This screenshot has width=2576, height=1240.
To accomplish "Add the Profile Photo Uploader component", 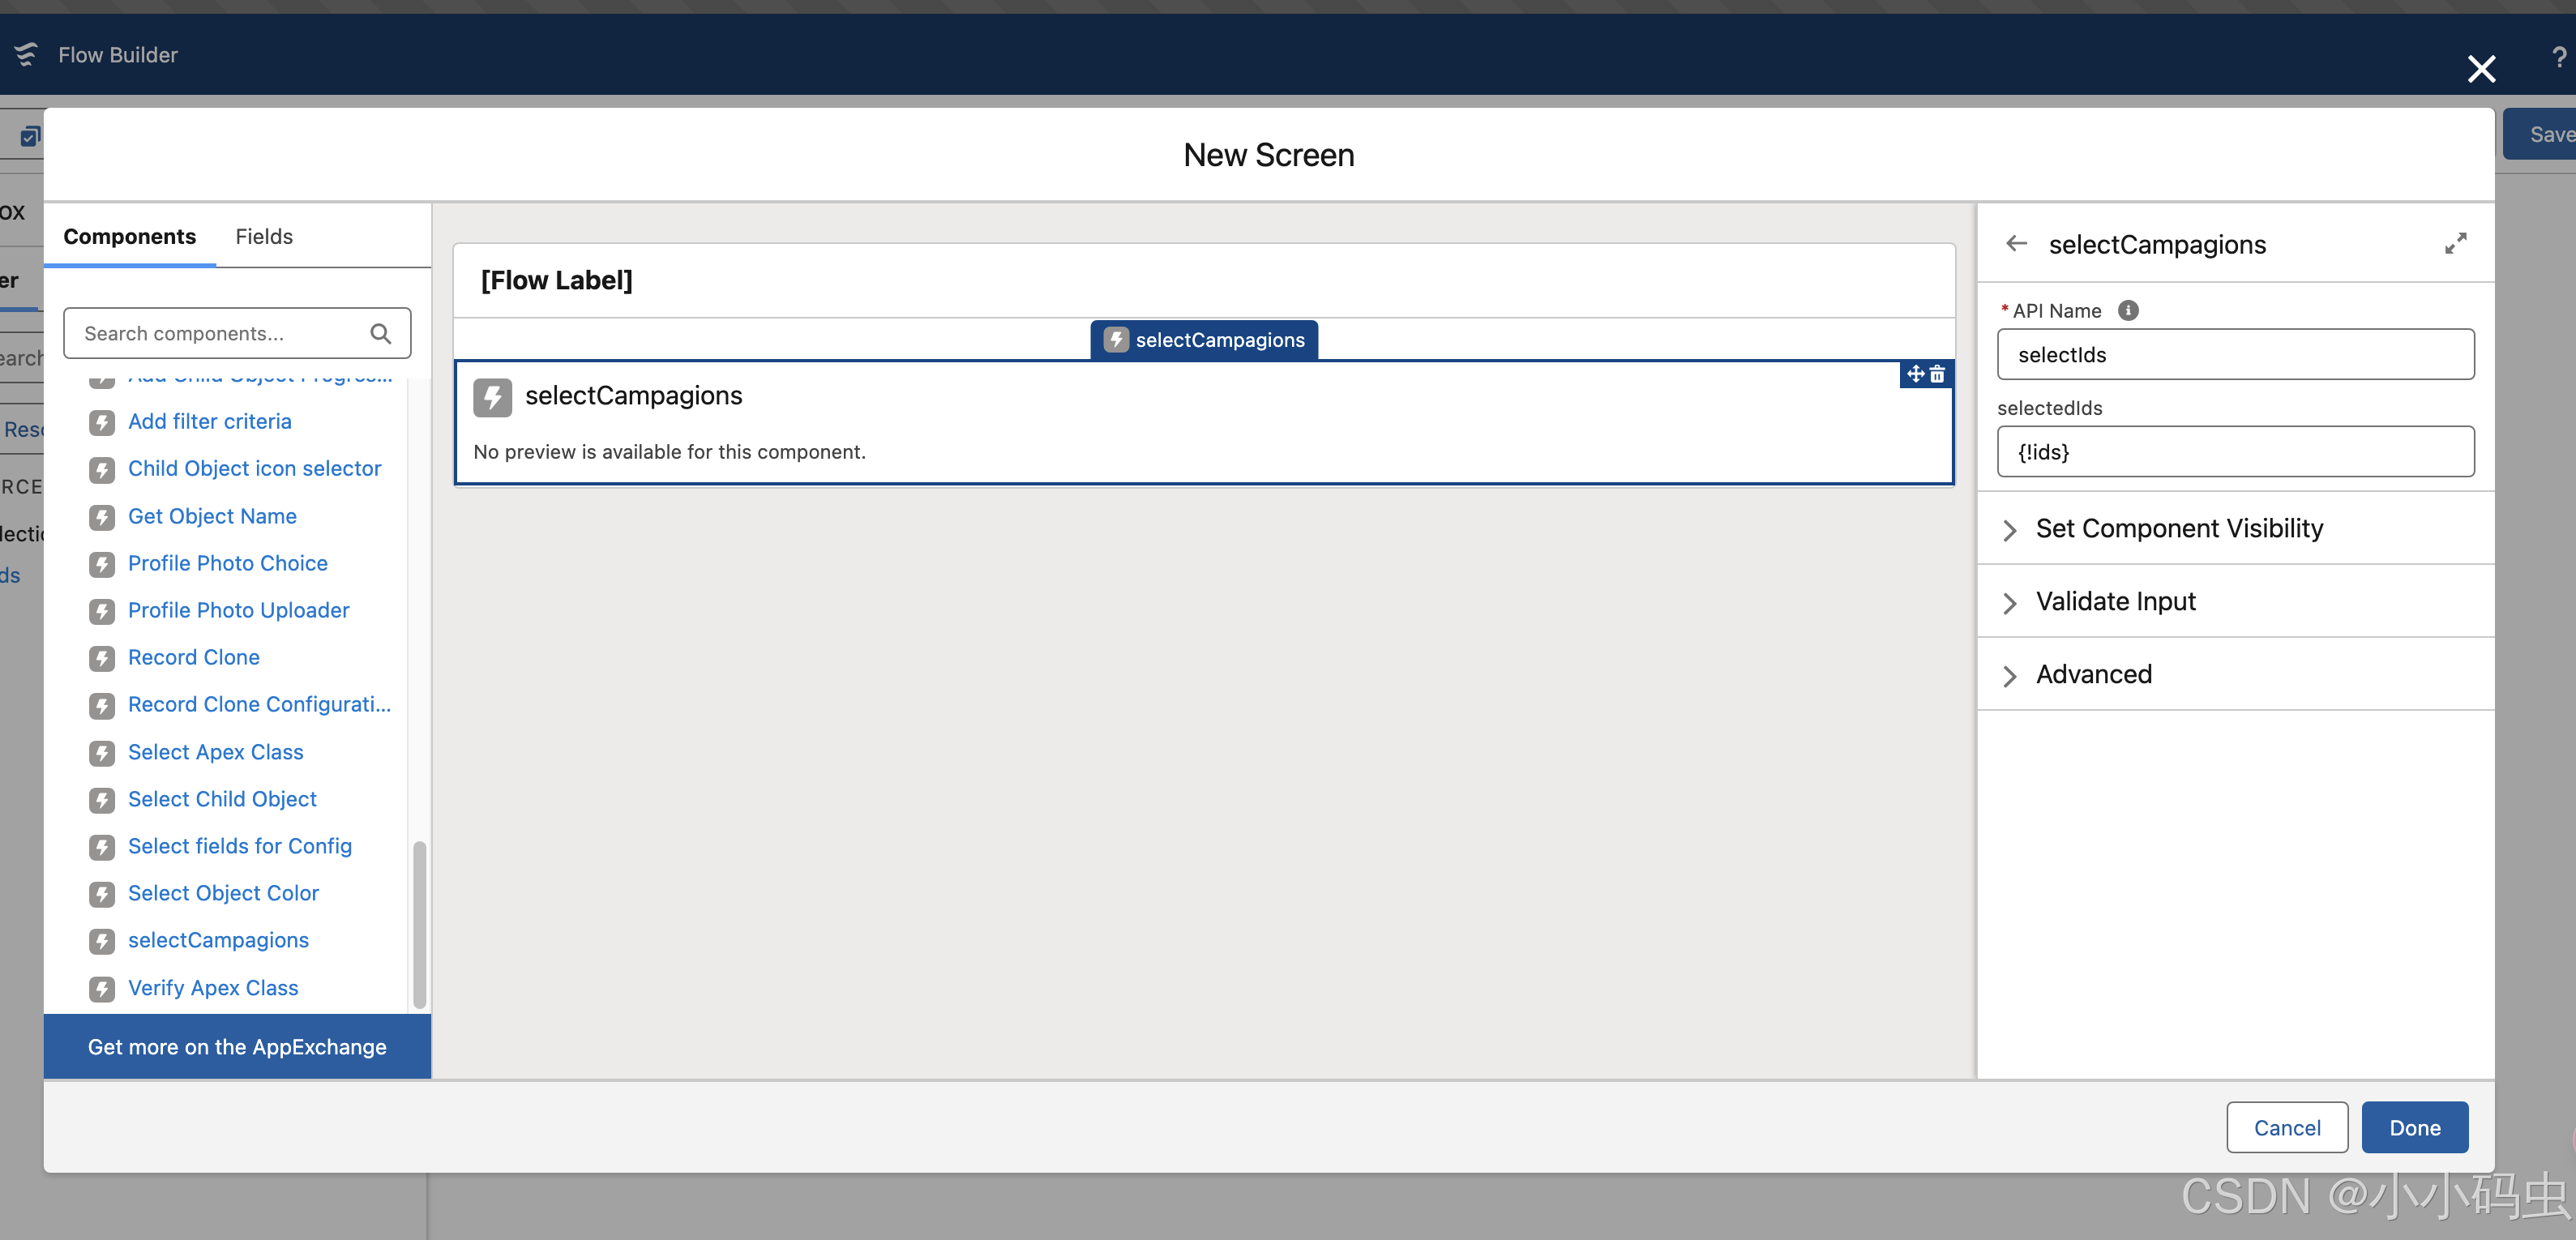I will click(x=238, y=610).
